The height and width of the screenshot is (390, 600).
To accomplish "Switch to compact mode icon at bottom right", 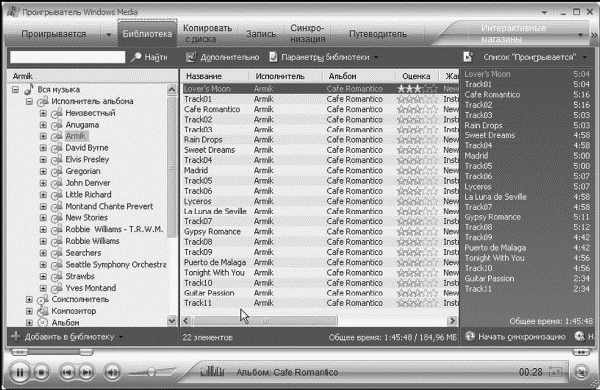I will (581, 372).
